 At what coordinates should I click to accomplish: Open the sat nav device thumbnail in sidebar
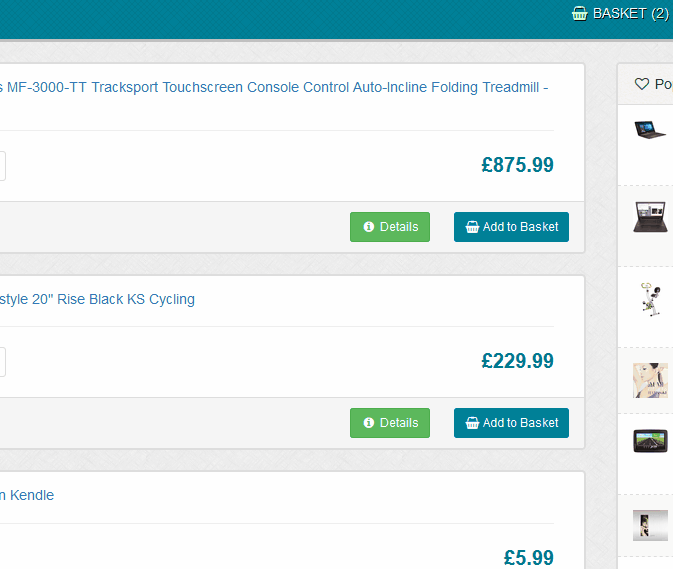coord(651,441)
